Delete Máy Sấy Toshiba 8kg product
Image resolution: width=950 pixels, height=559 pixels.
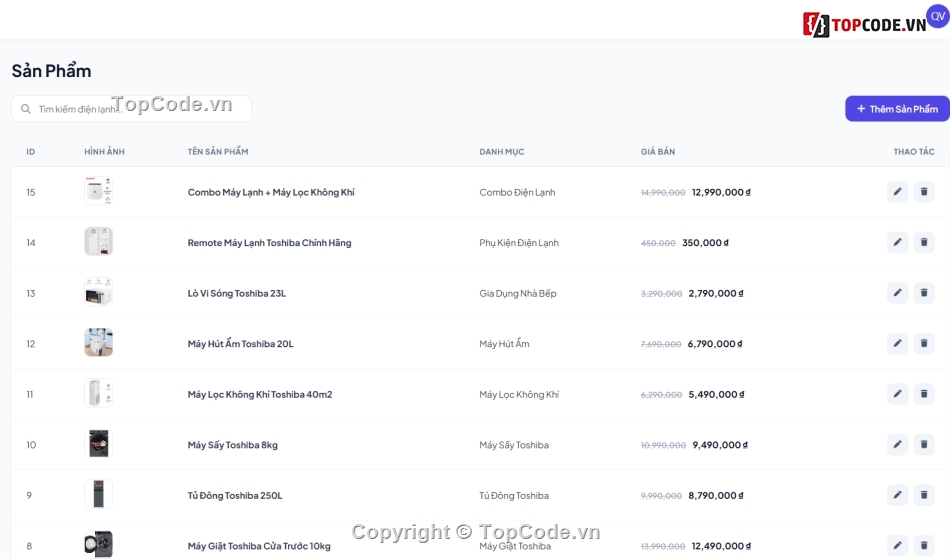924,445
